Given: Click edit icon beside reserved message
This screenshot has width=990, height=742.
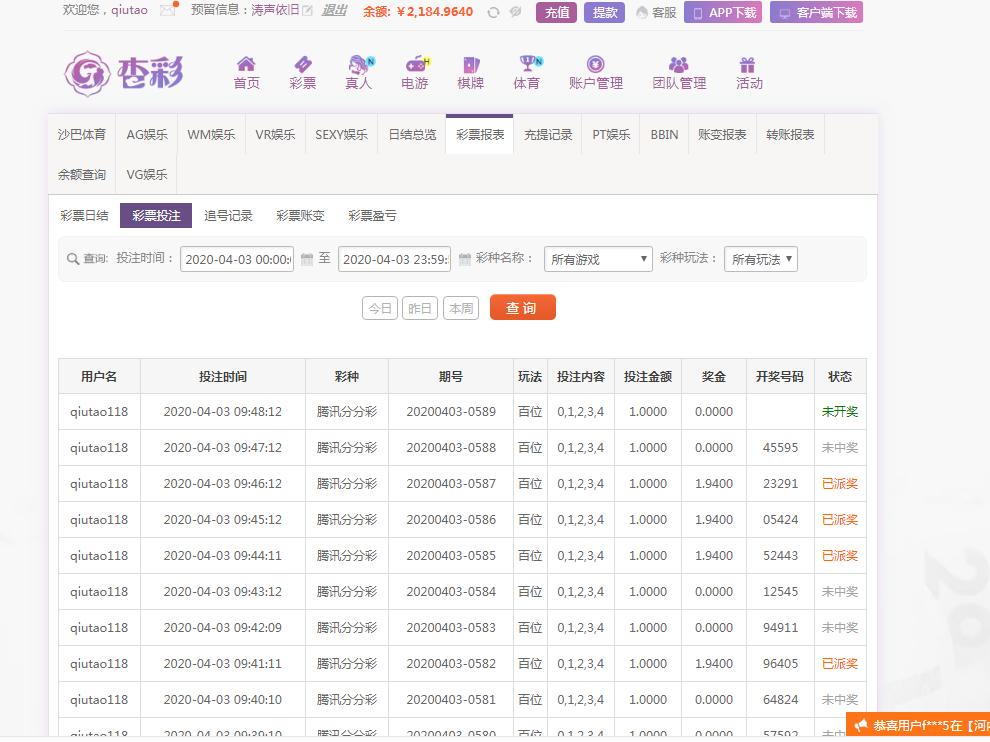Looking at the screenshot, I should coord(307,11).
